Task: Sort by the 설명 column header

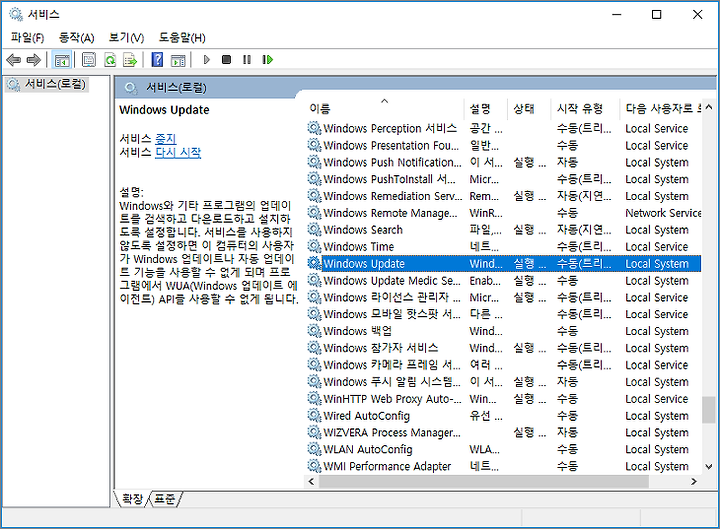Action: (x=485, y=109)
